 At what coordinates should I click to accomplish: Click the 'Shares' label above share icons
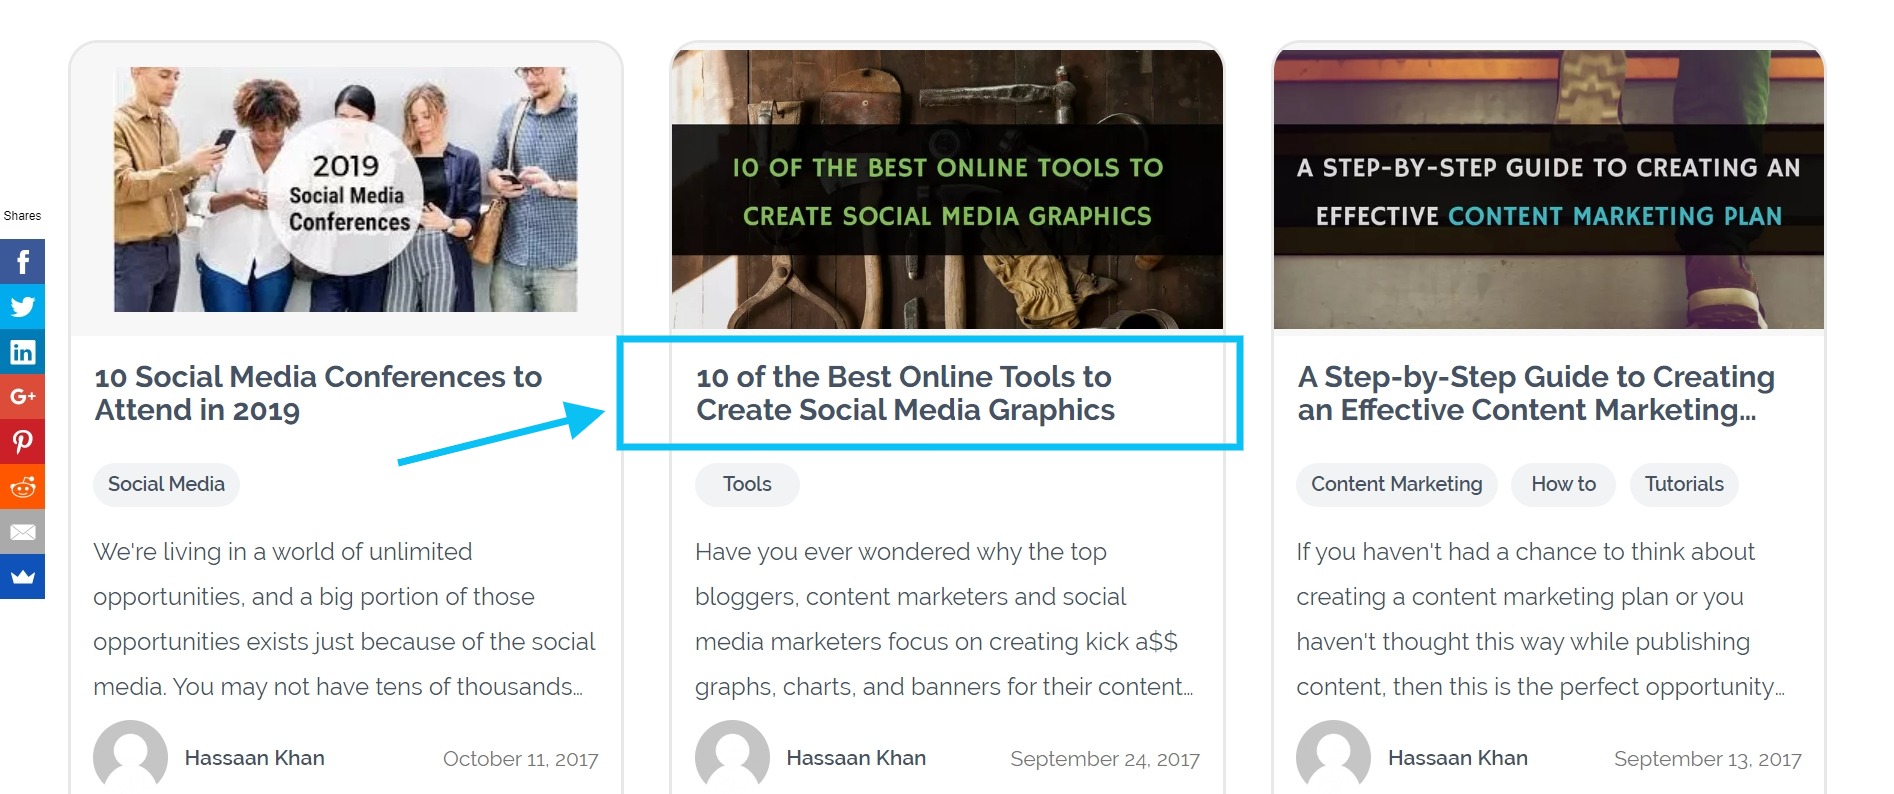click(x=22, y=215)
